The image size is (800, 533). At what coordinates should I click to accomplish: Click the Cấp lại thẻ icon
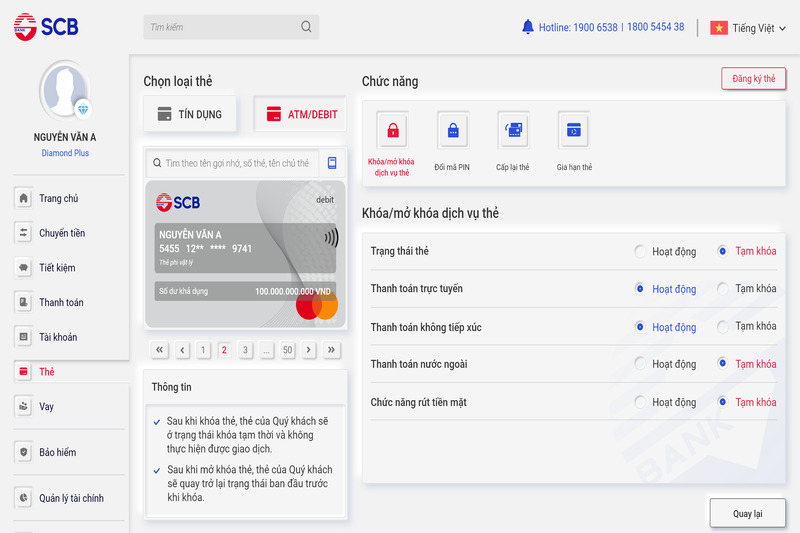click(514, 130)
